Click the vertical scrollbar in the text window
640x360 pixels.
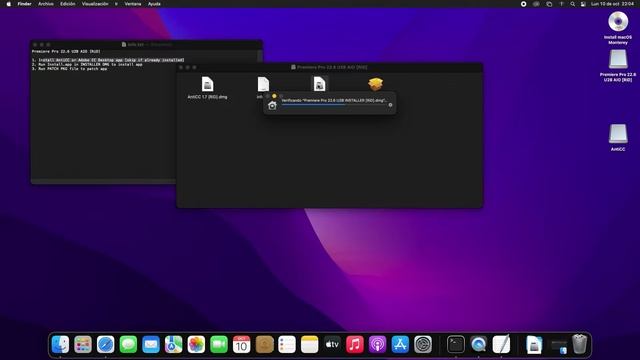coord(260,56)
